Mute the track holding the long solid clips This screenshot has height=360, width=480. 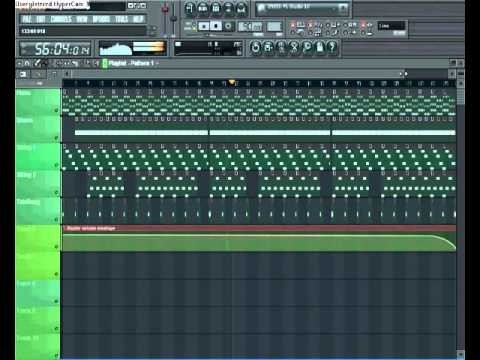(56, 138)
